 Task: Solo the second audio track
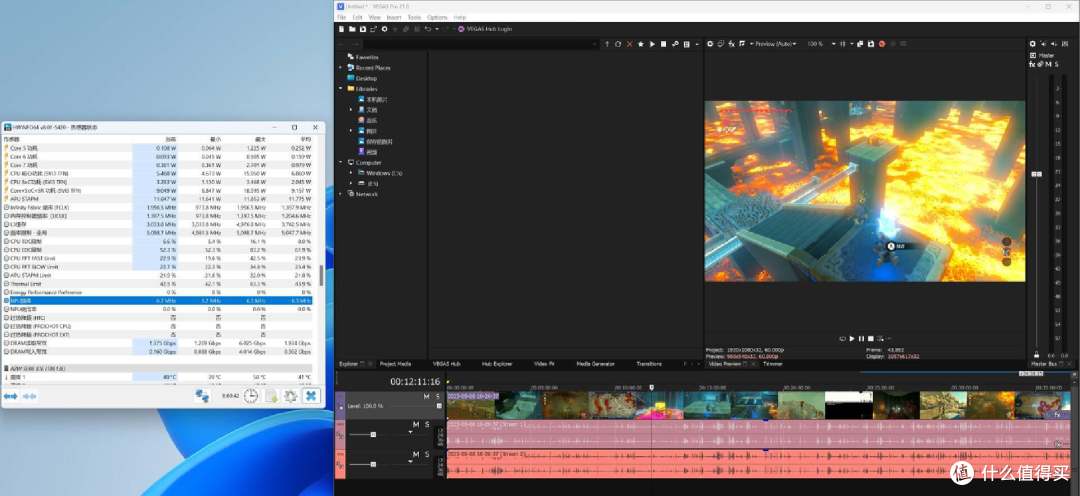(426, 455)
